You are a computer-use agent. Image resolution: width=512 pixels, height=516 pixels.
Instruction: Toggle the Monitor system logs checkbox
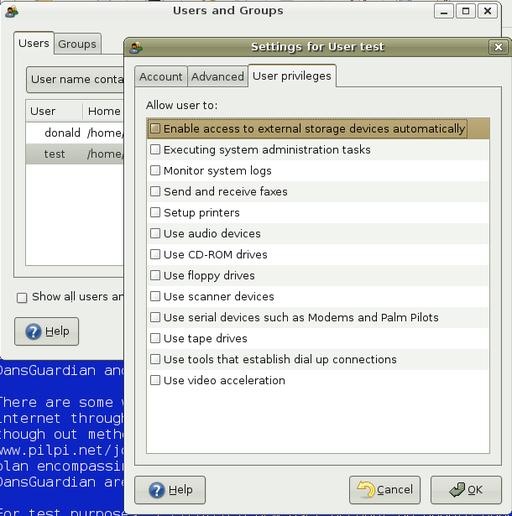coord(155,170)
